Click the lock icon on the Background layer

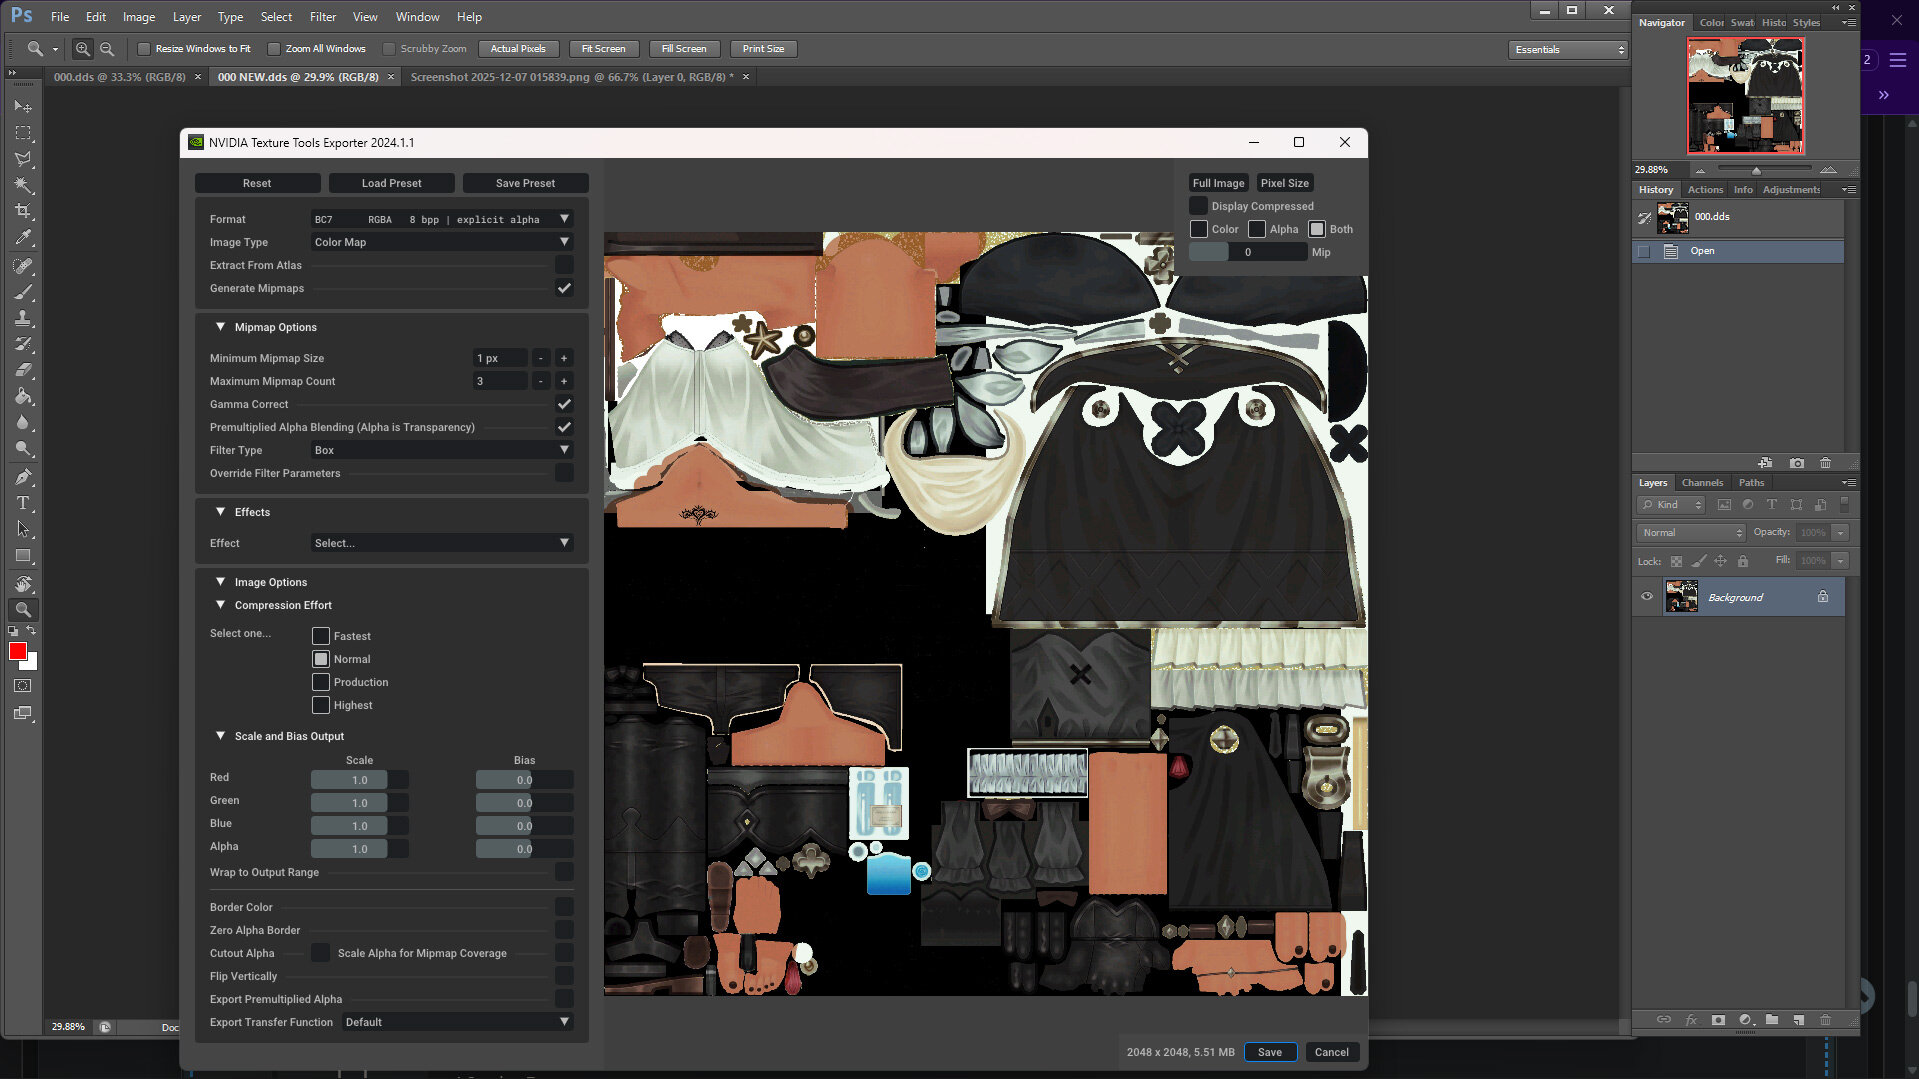pos(1823,597)
